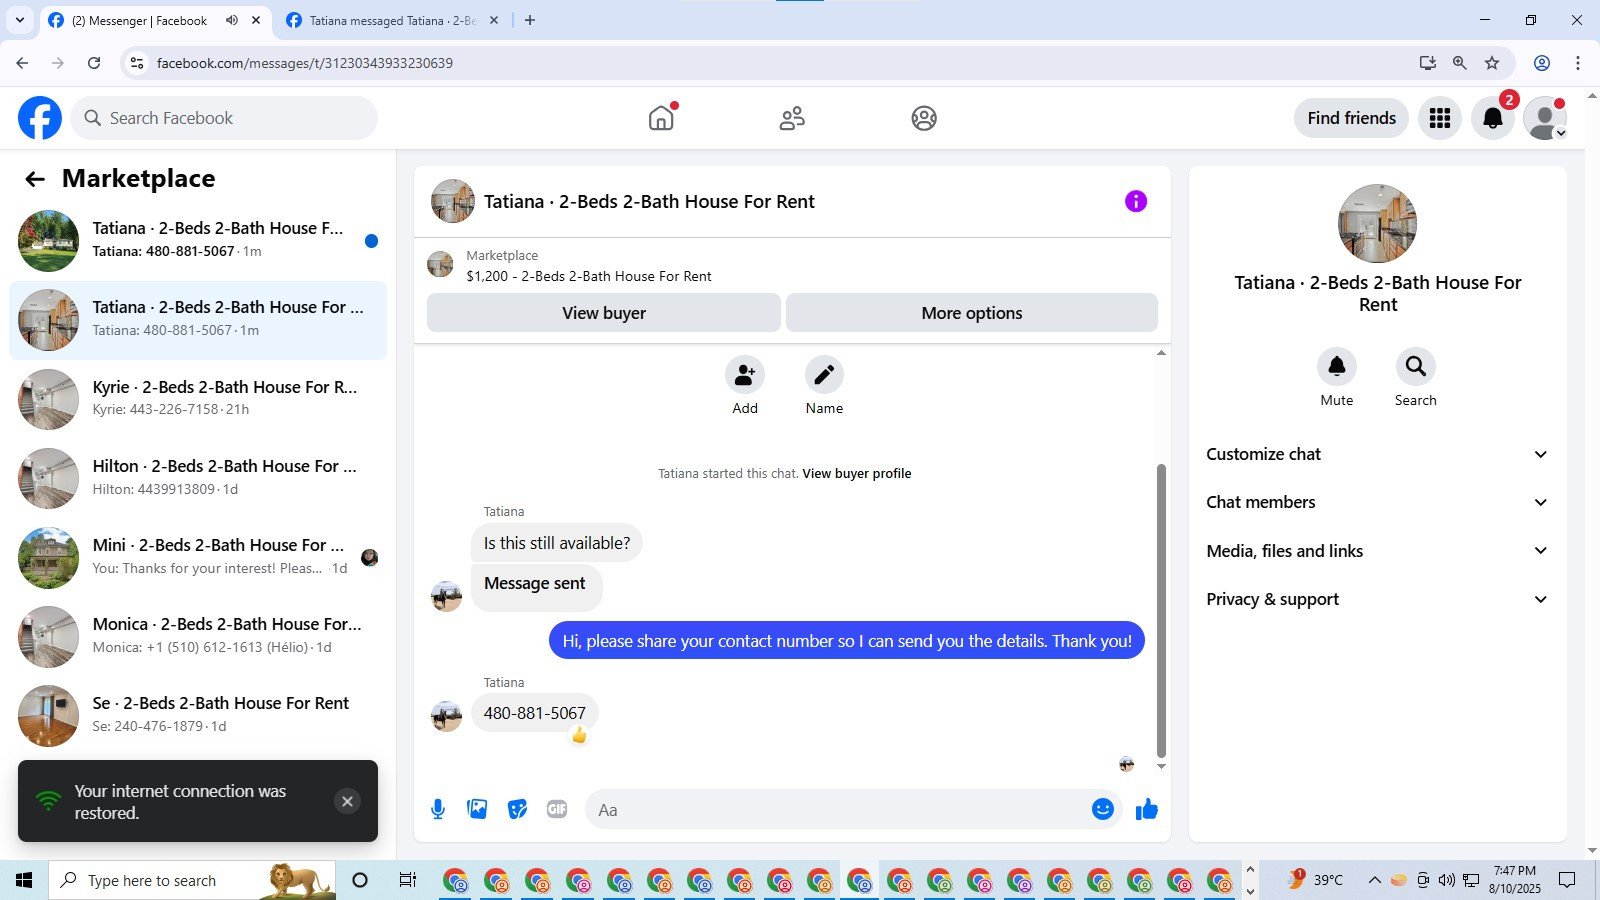This screenshot has width=1600, height=900.
Task: Open conversation information purple icon
Action: click(1136, 201)
